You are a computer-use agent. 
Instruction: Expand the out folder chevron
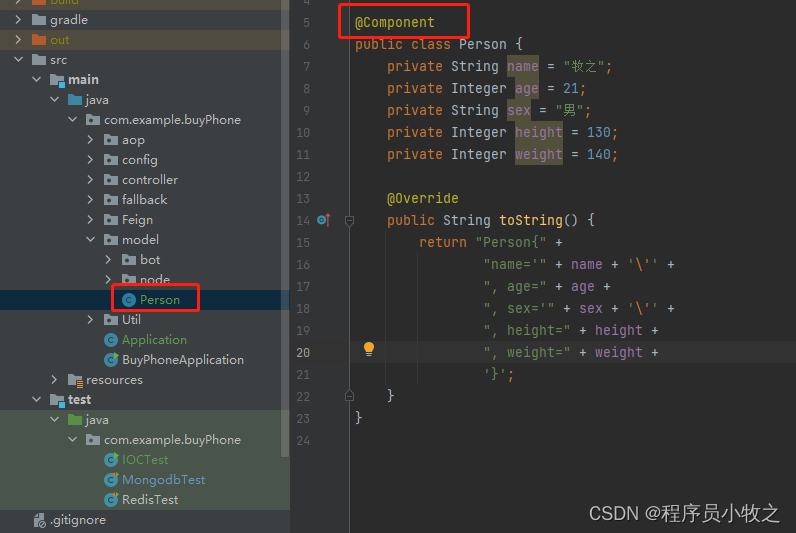pyautogui.click(x=18, y=40)
